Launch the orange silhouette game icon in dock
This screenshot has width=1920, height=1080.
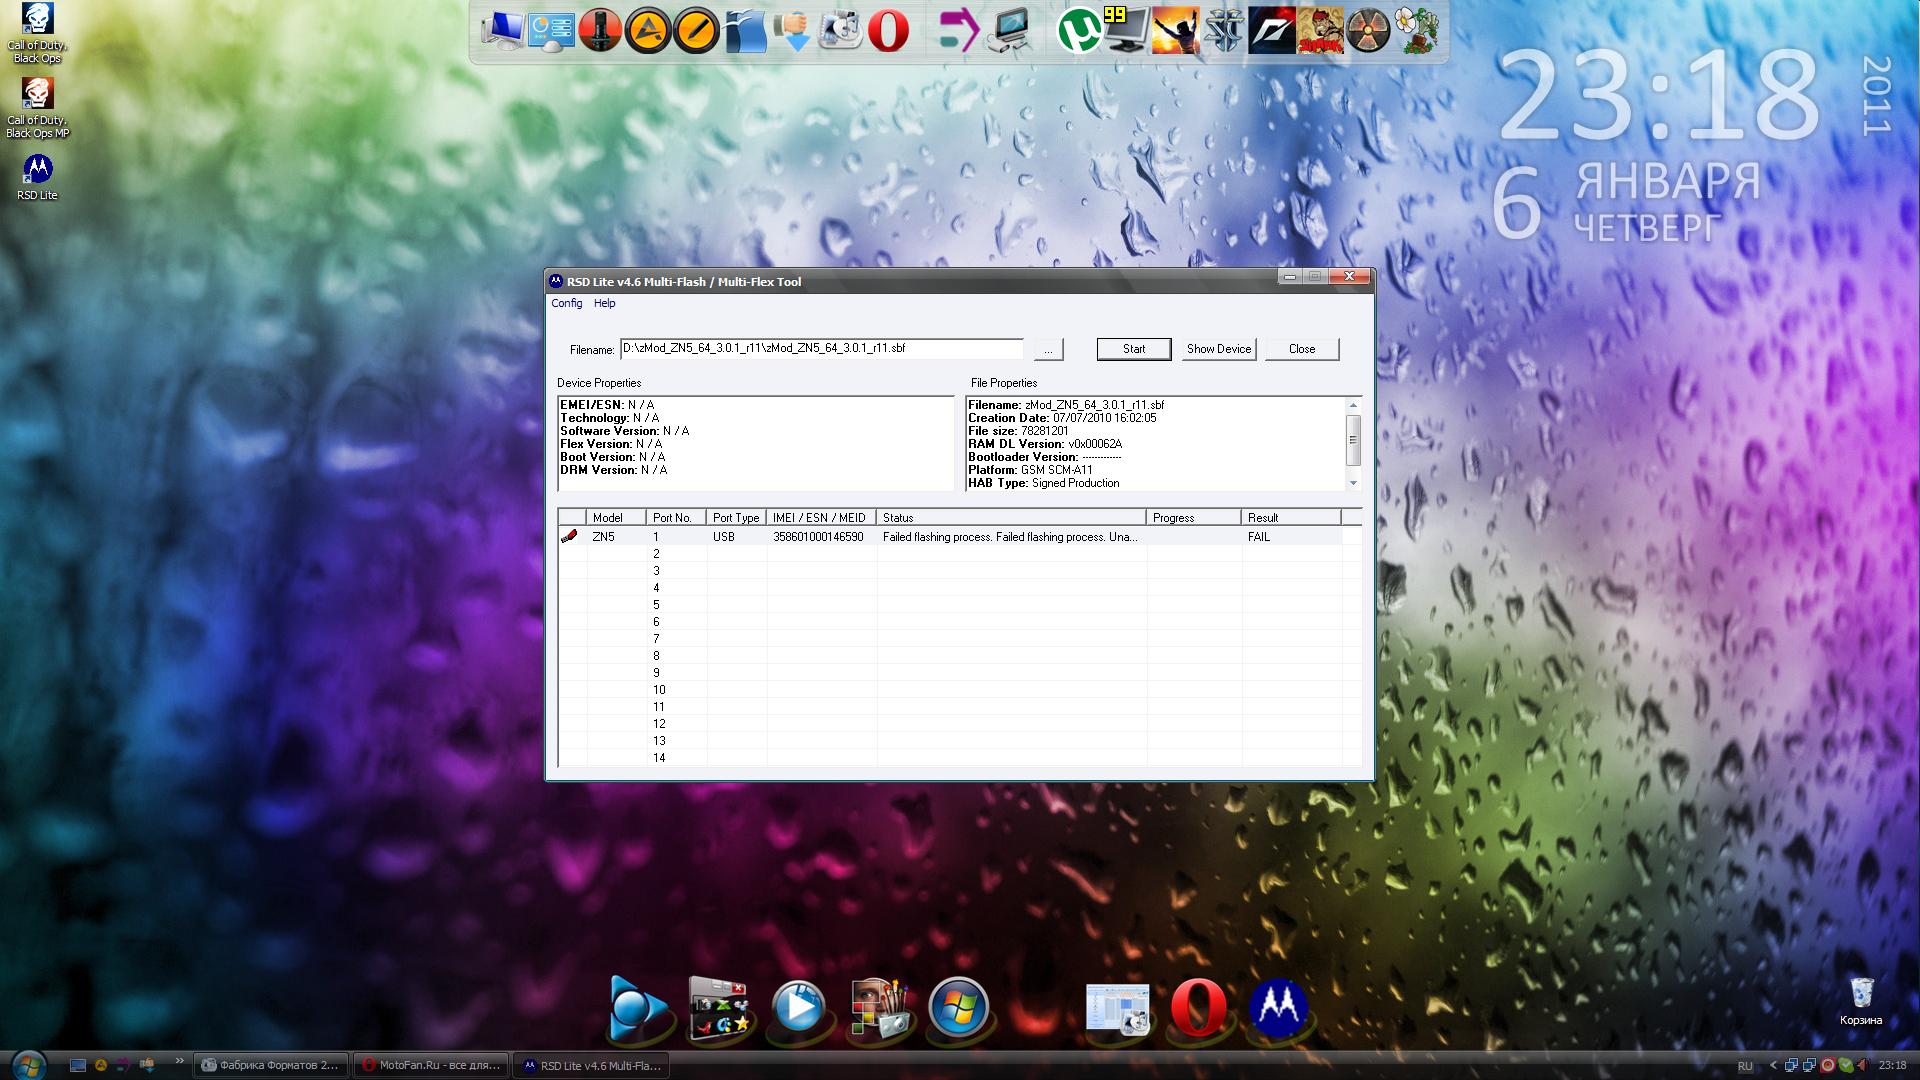pyautogui.click(x=1175, y=30)
